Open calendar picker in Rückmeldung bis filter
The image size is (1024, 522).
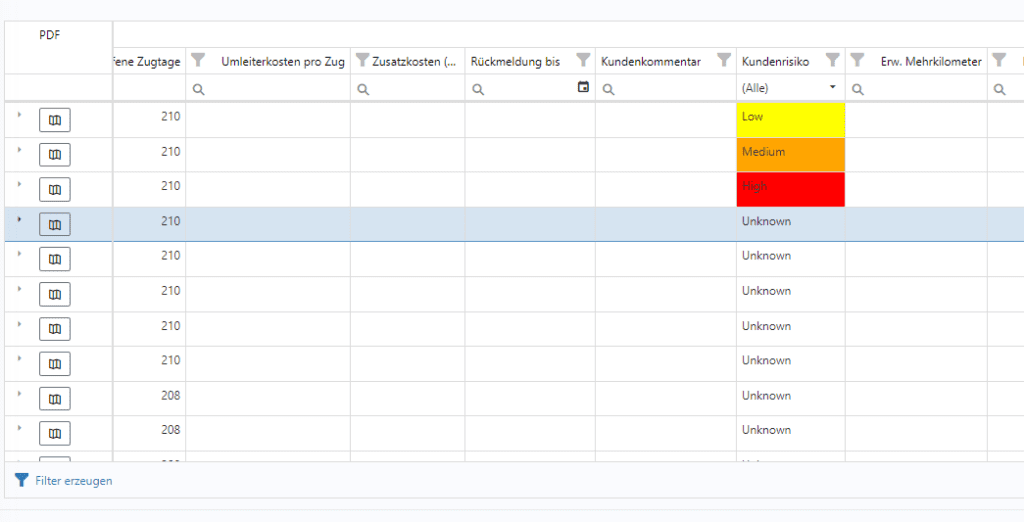click(x=583, y=88)
